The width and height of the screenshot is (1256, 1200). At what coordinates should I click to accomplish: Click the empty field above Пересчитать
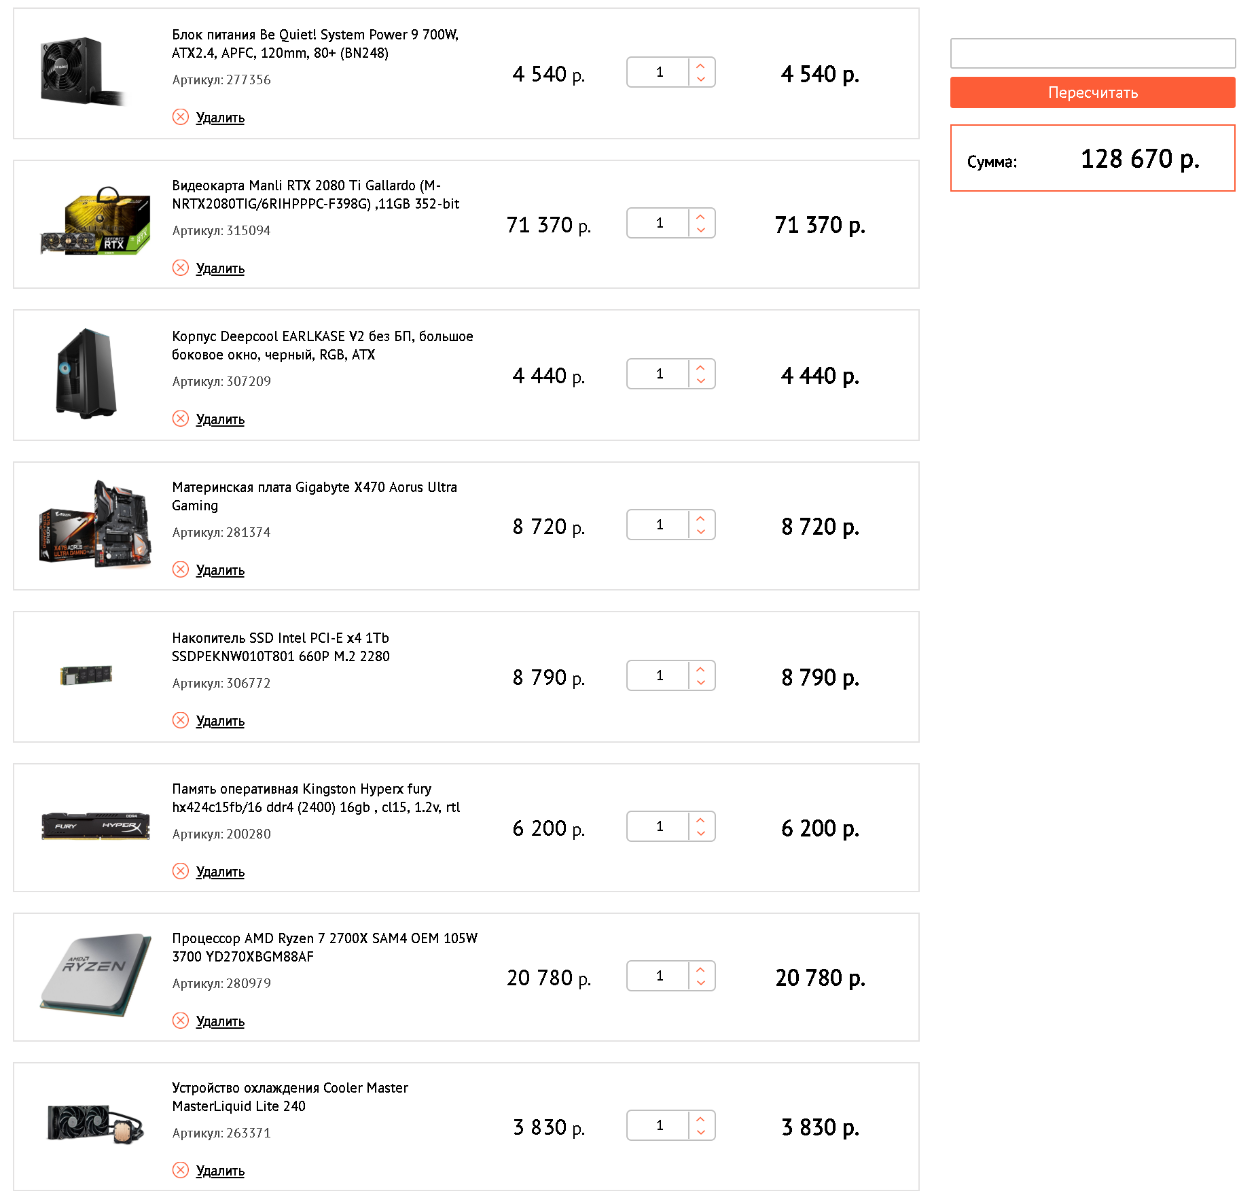click(1092, 53)
